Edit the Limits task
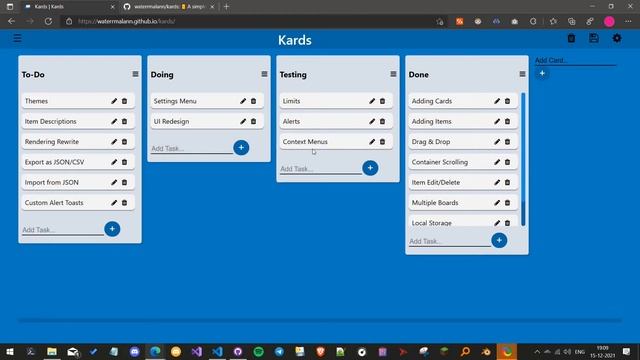 [372, 101]
